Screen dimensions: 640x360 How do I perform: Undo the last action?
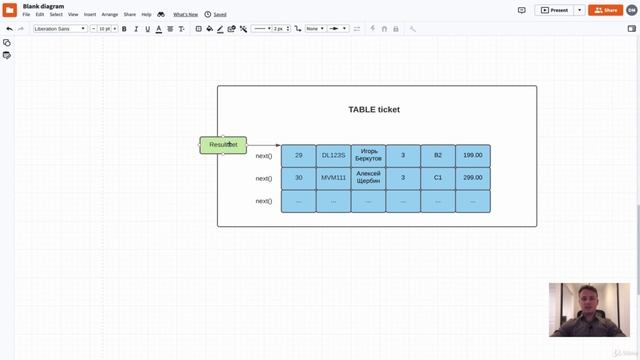[9, 29]
